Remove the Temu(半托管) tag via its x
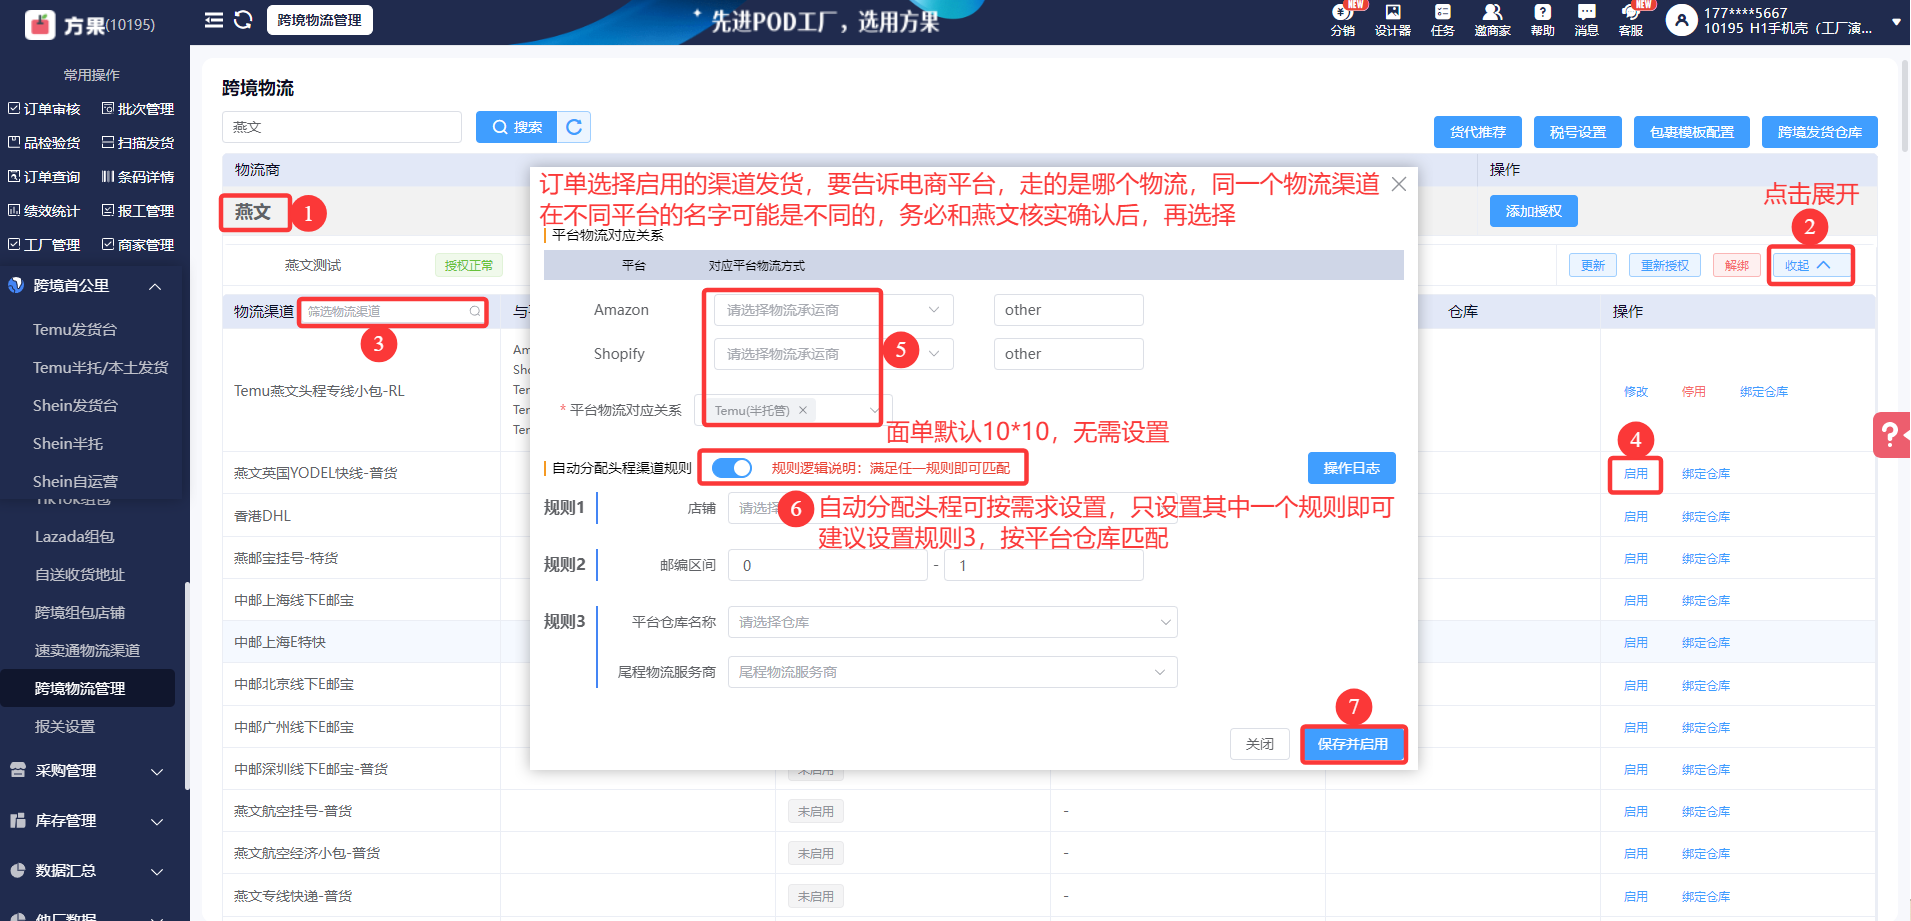Screen dimensions: 1911x921 pyautogui.click(x=803, y=410)
